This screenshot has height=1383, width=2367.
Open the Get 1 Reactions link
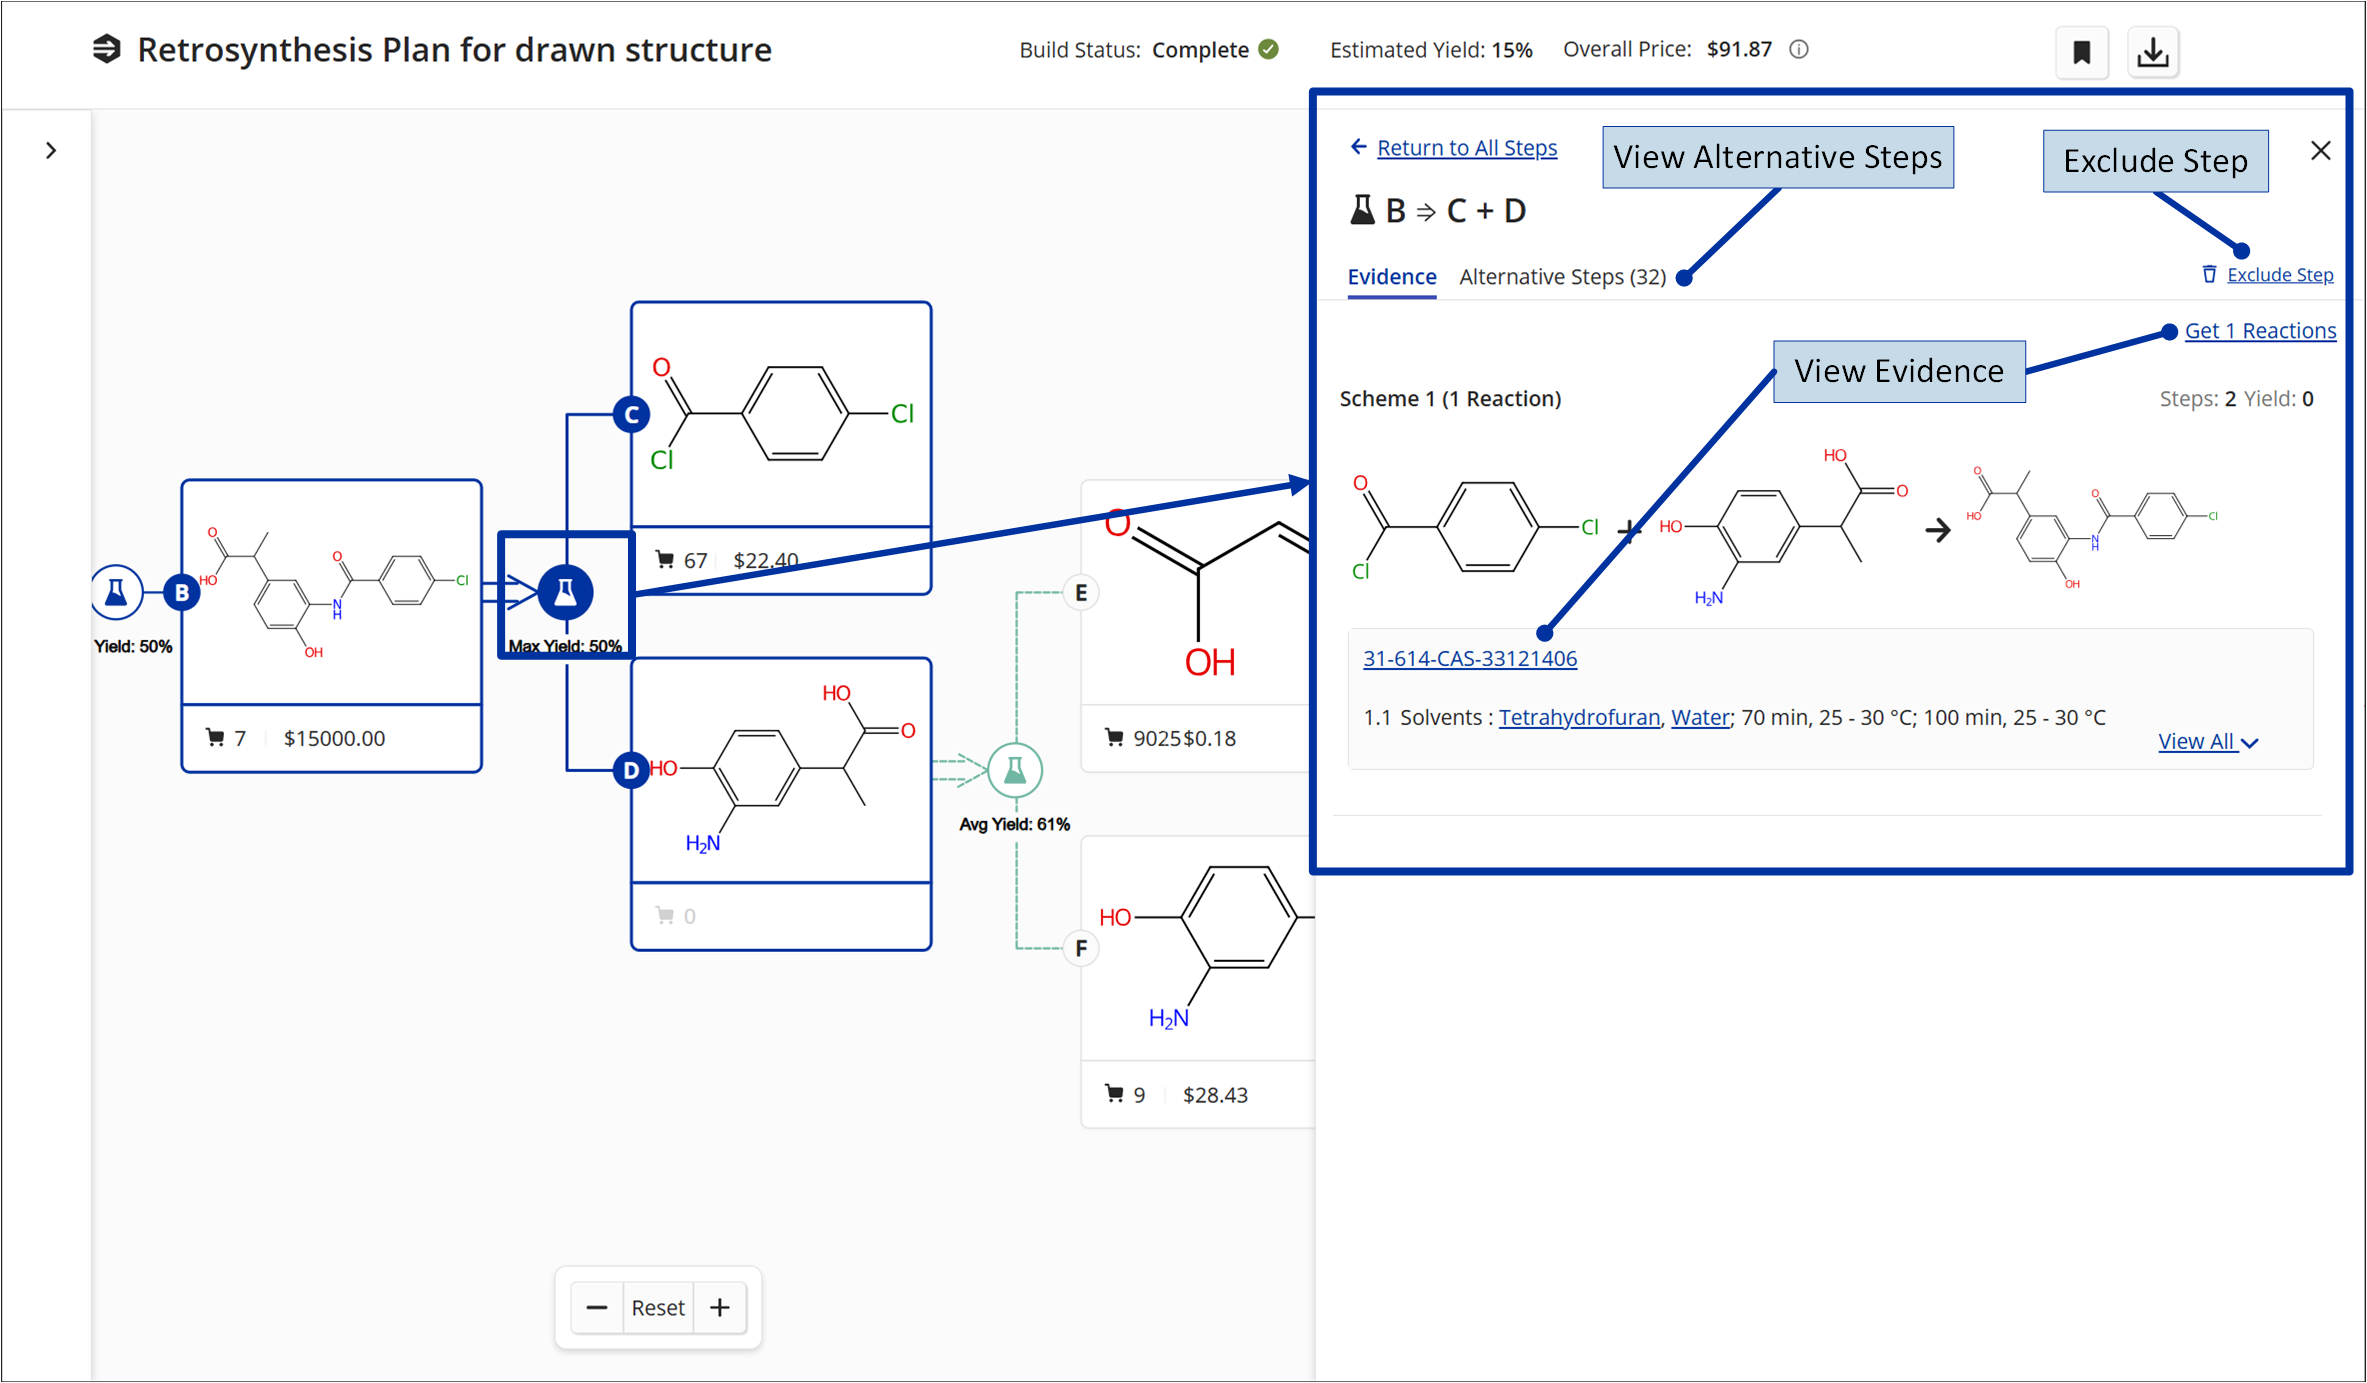pos(2260,331)
